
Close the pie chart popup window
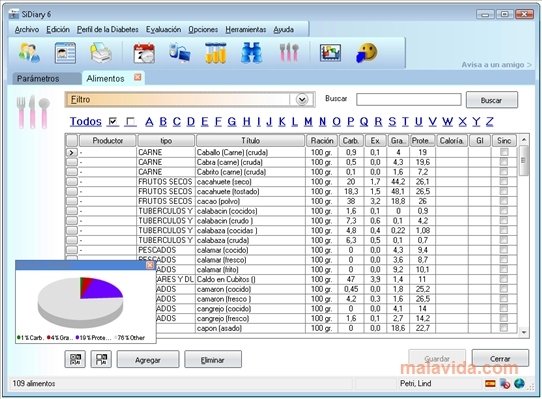coord(150,265)
